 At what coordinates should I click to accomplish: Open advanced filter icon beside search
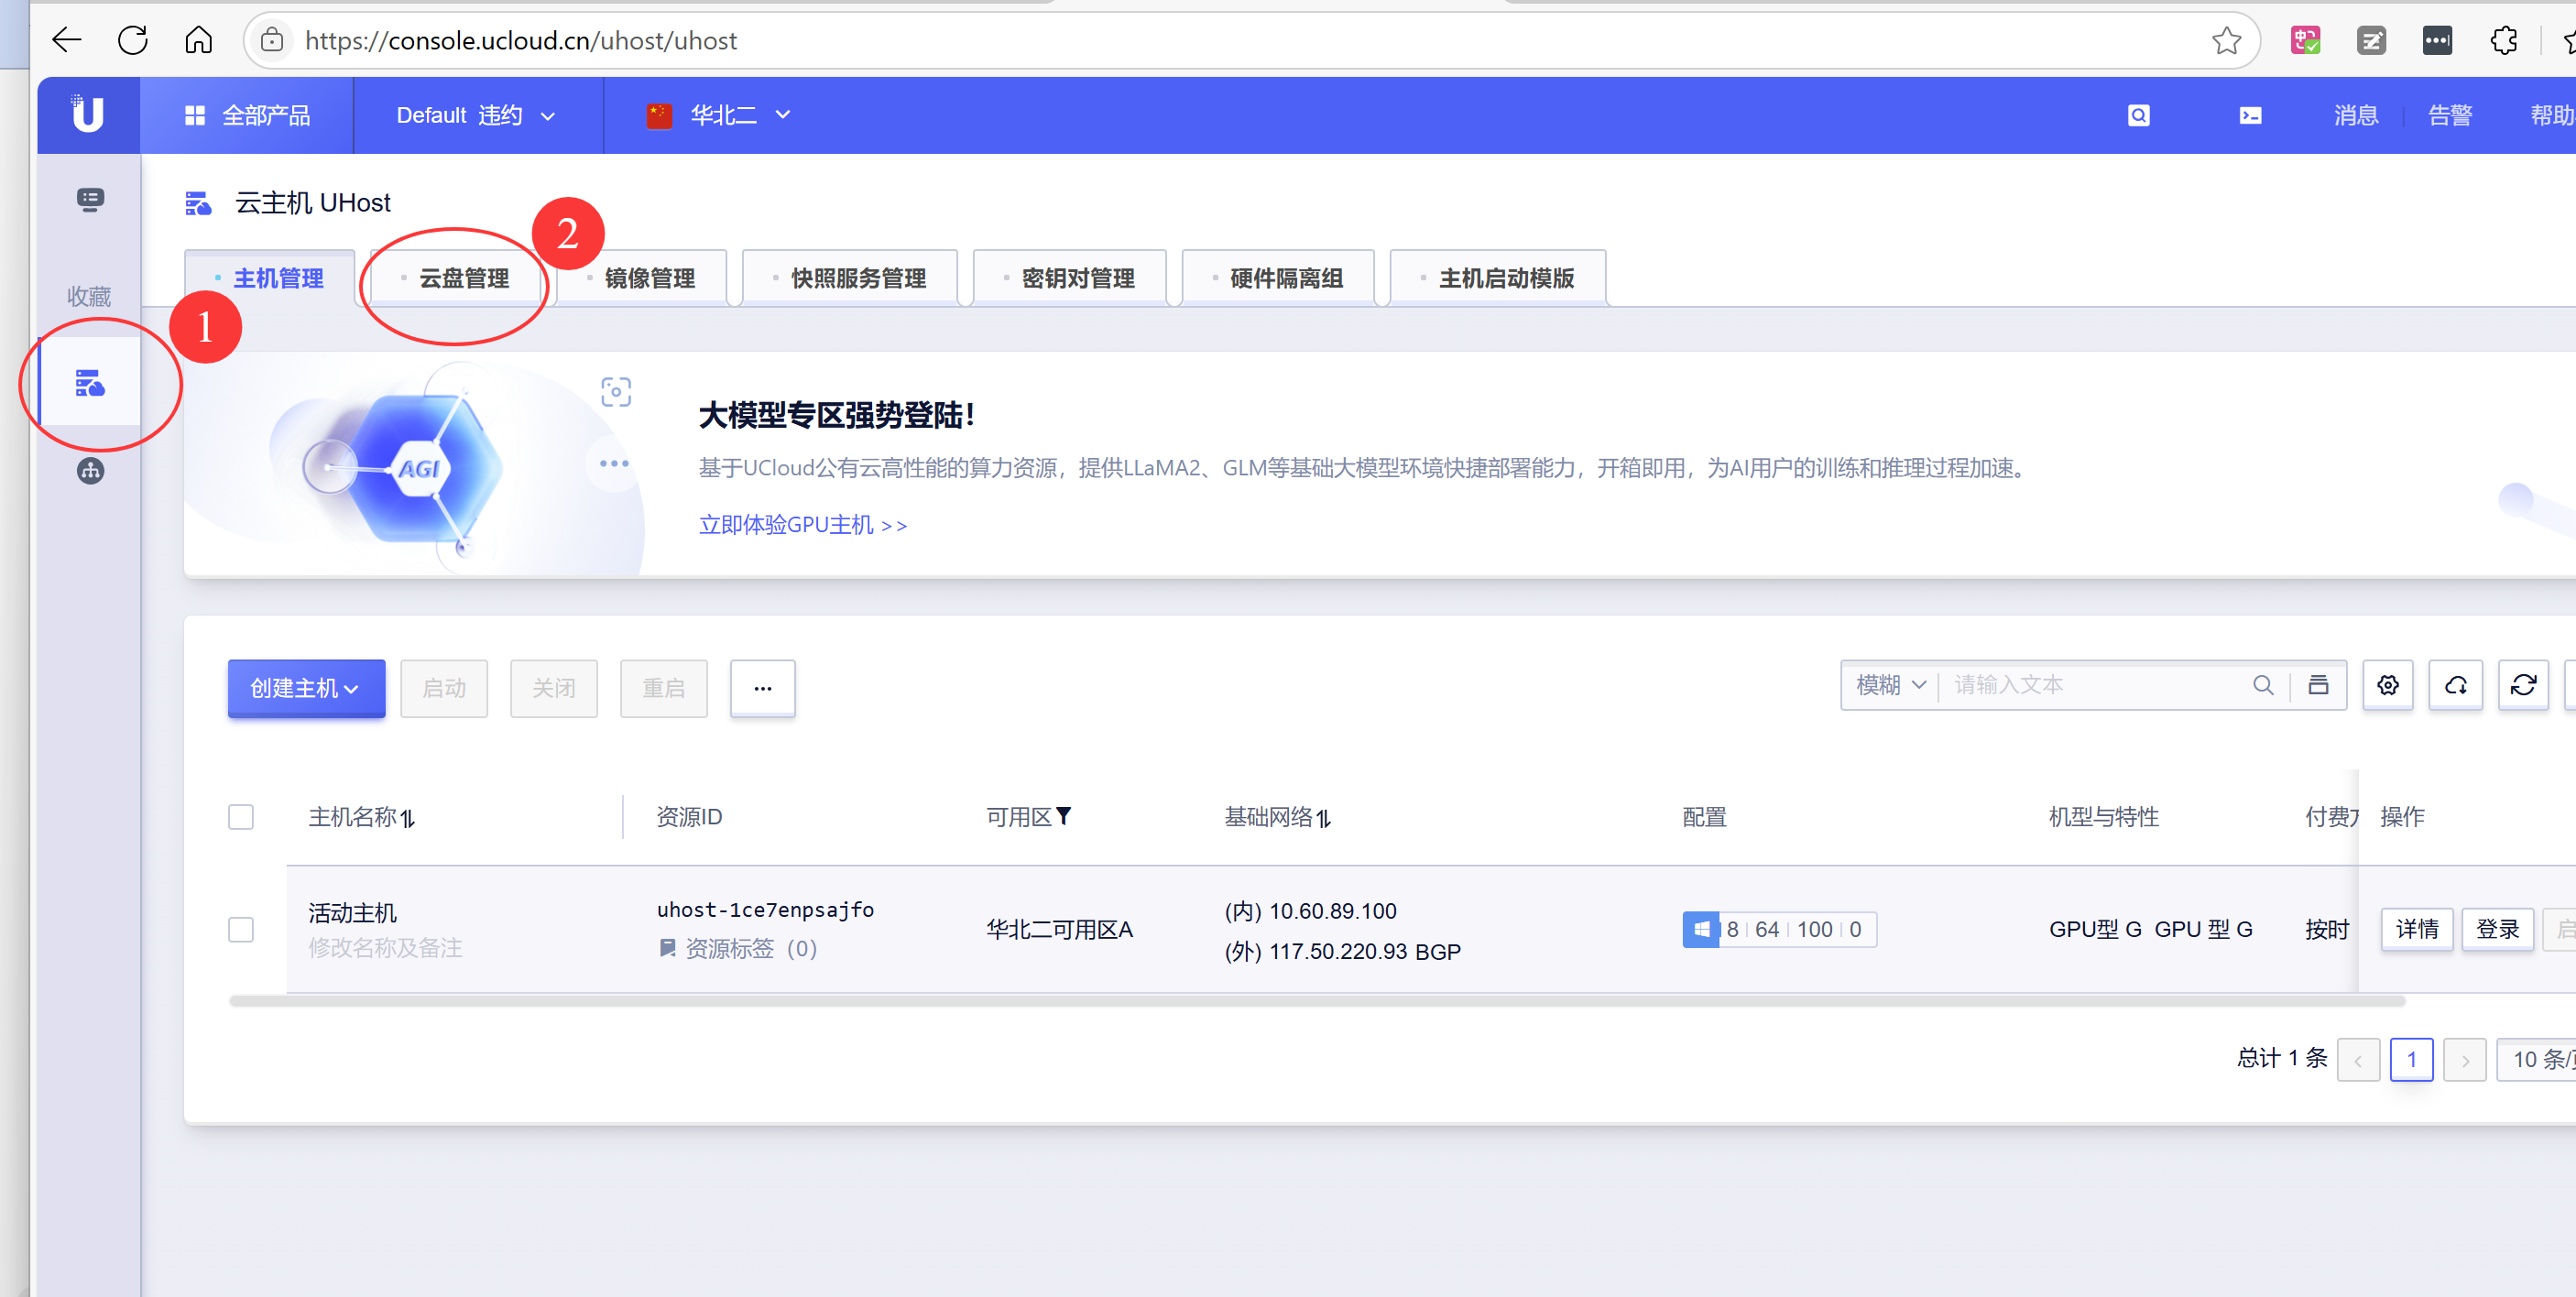[2318, 685]
